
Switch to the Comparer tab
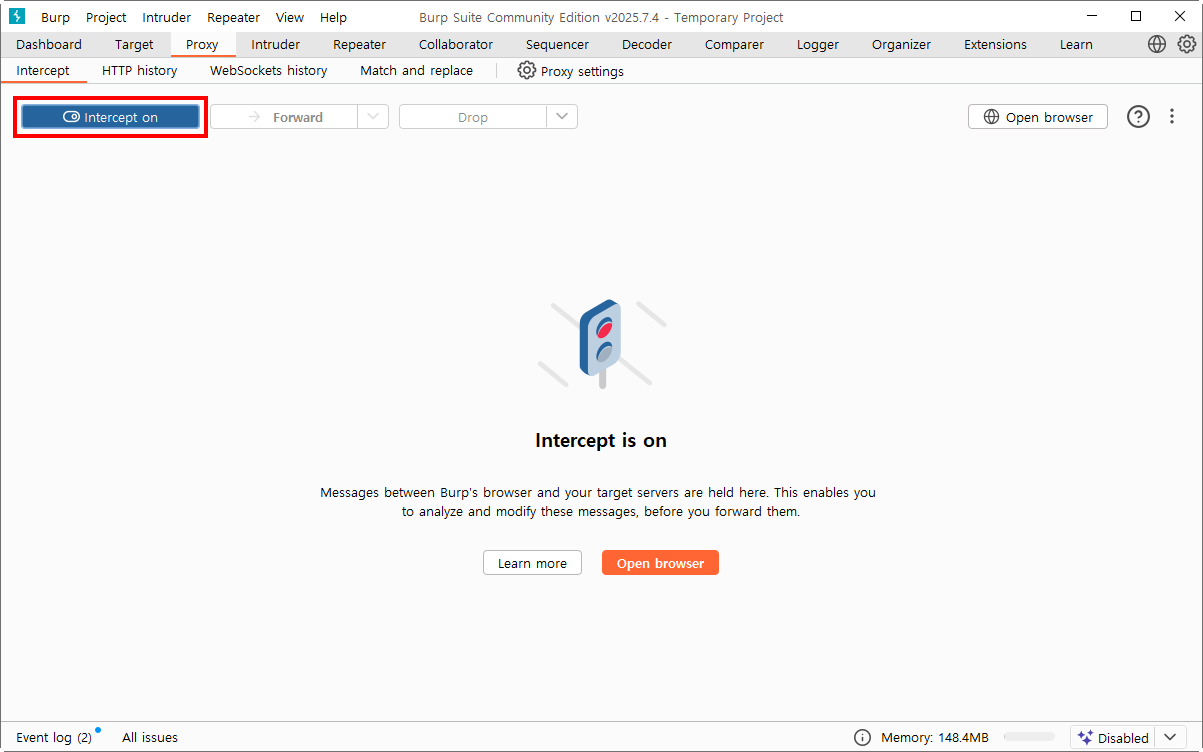click(736, 44)
